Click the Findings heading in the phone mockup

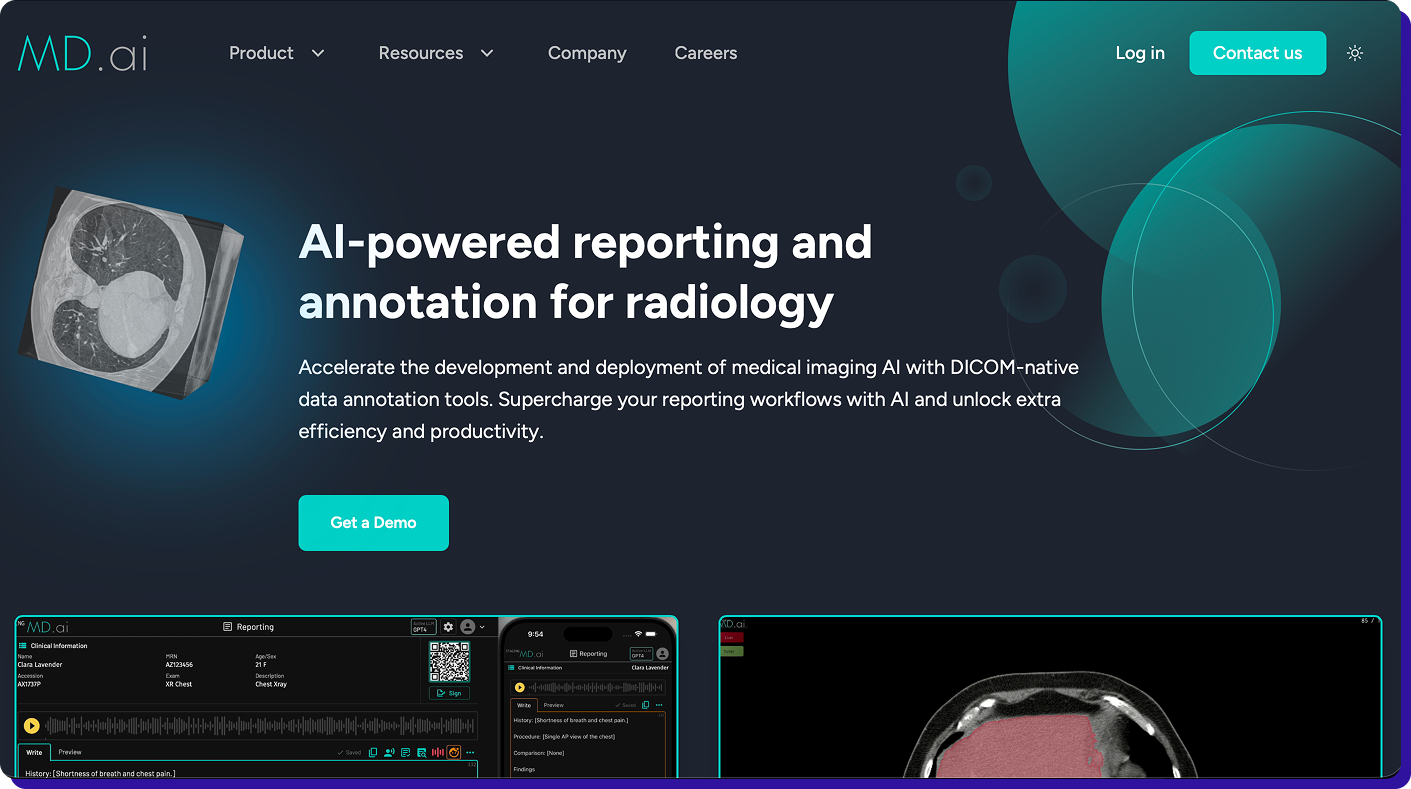[524, 769]
